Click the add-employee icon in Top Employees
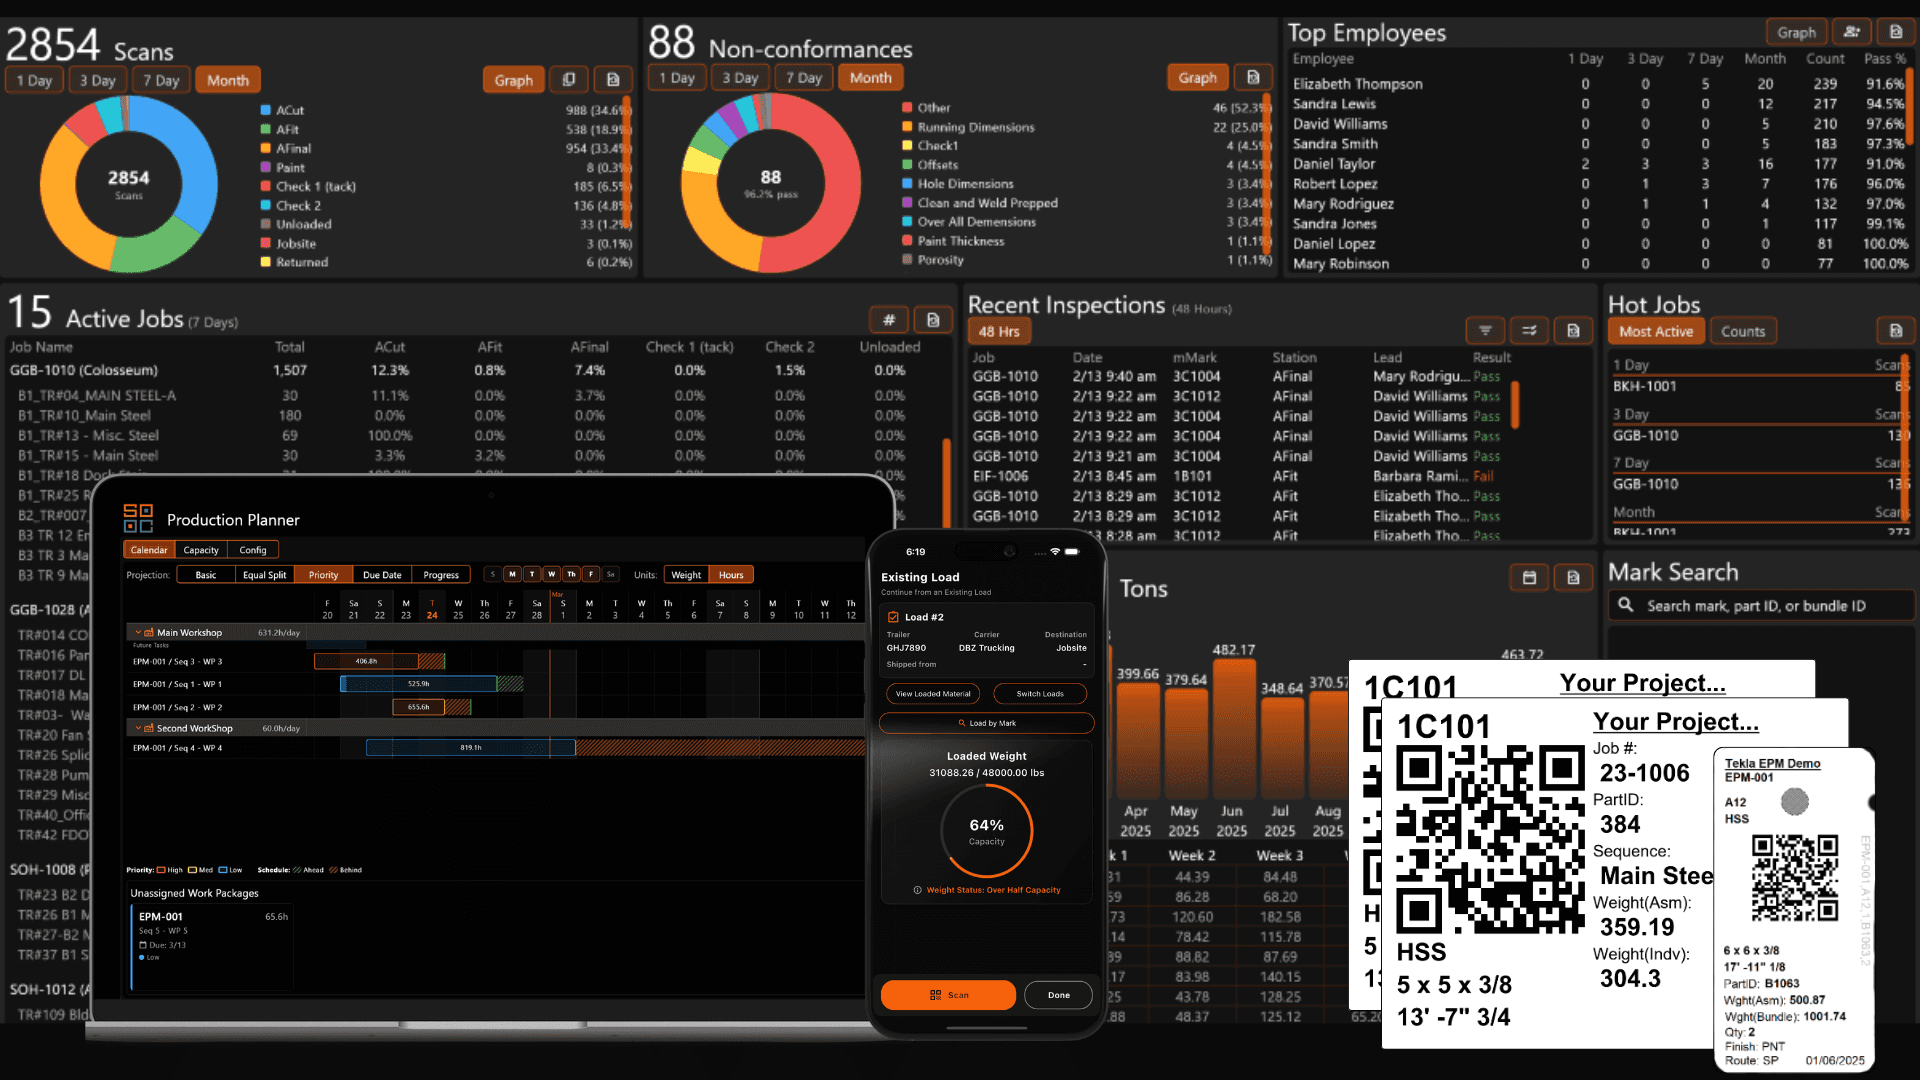Image resolution: width=1920 pixels, height=1080 pixels. pos(1852,31)
